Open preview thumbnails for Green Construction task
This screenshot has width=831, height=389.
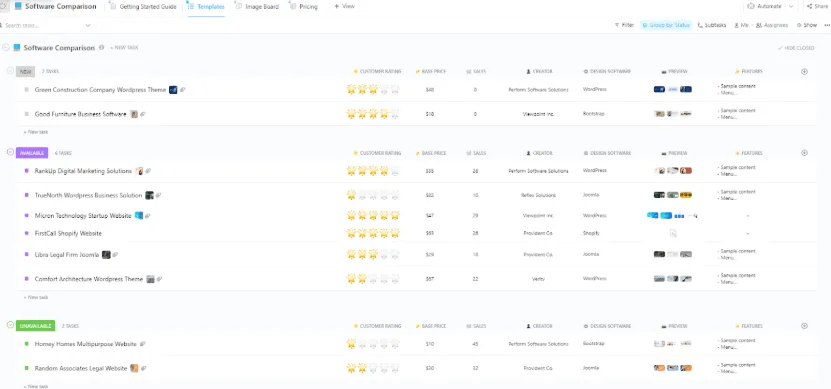tap(673, 90)
